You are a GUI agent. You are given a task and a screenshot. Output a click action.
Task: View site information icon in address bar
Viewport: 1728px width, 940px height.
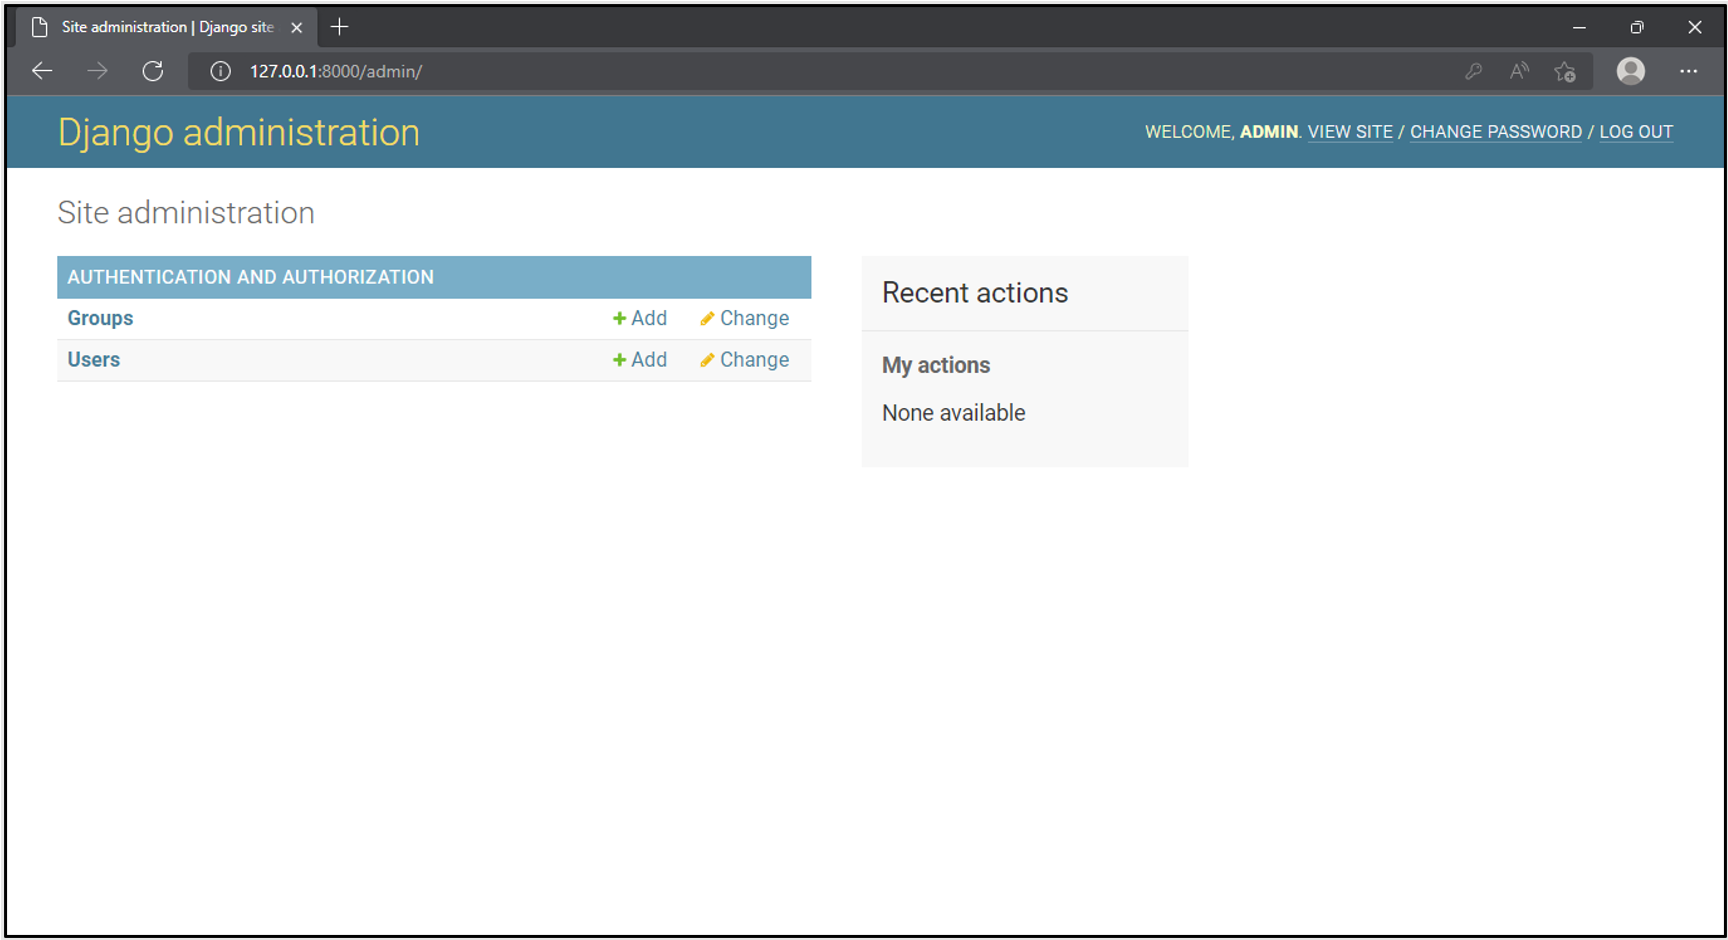pyautogui.click(x=220, y=71)
